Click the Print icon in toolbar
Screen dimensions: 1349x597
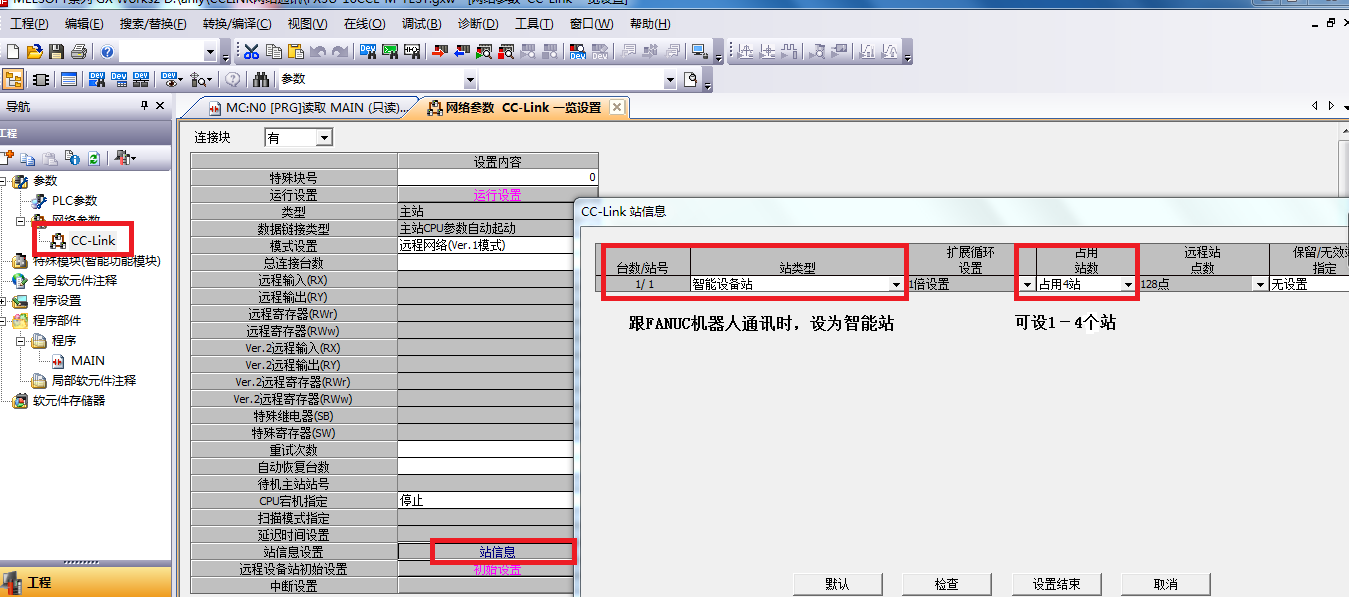78,52
